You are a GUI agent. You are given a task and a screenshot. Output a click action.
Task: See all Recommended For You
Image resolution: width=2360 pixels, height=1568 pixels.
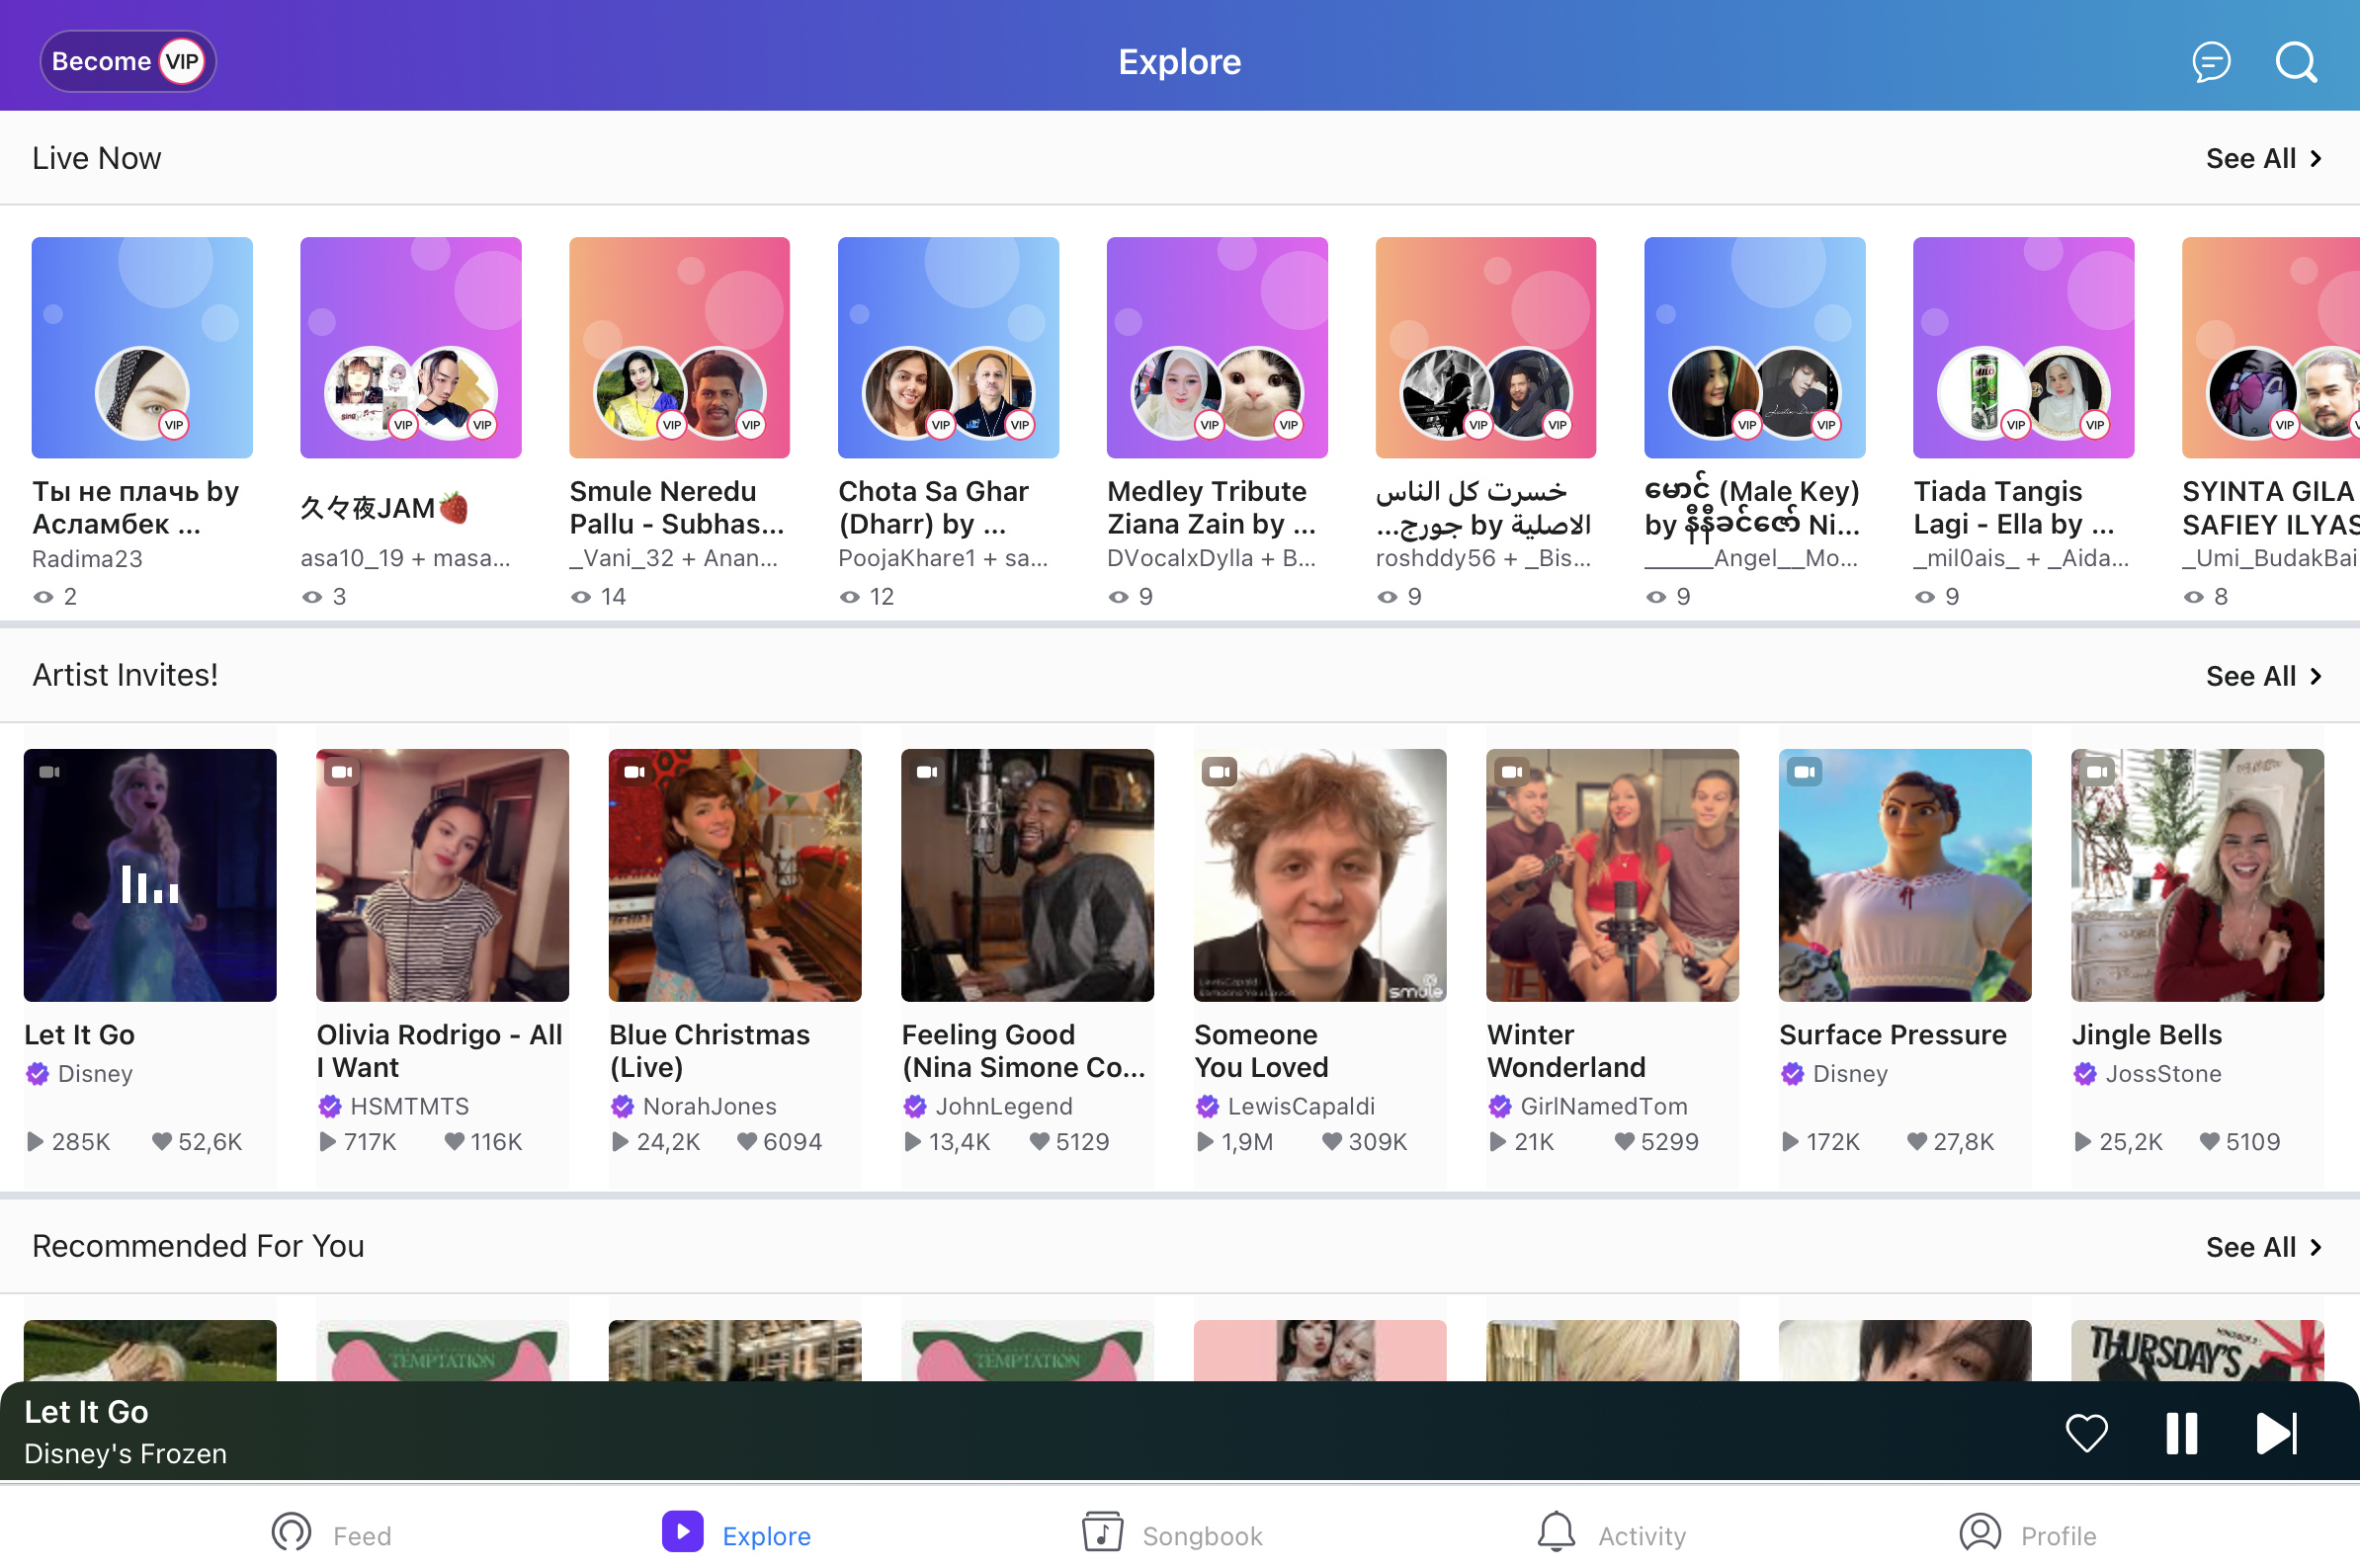[2264, 1247]
